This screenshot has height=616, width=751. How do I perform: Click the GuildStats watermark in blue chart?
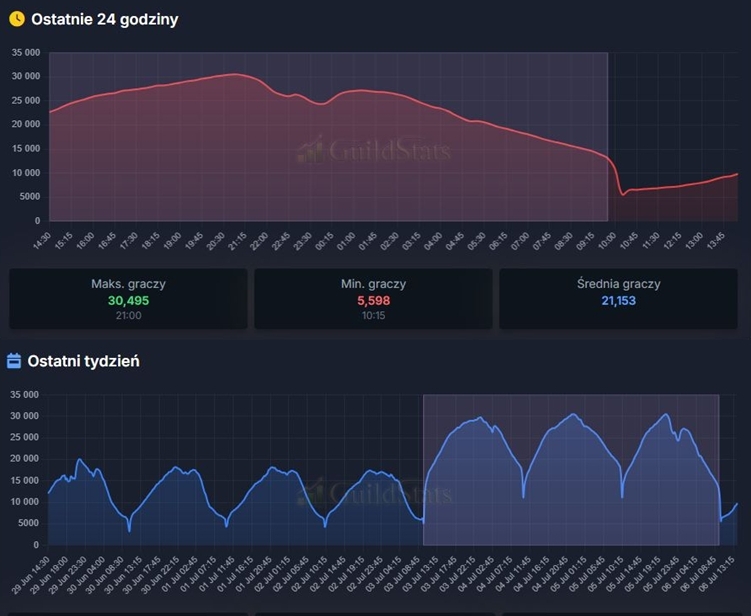coord(374,492)
